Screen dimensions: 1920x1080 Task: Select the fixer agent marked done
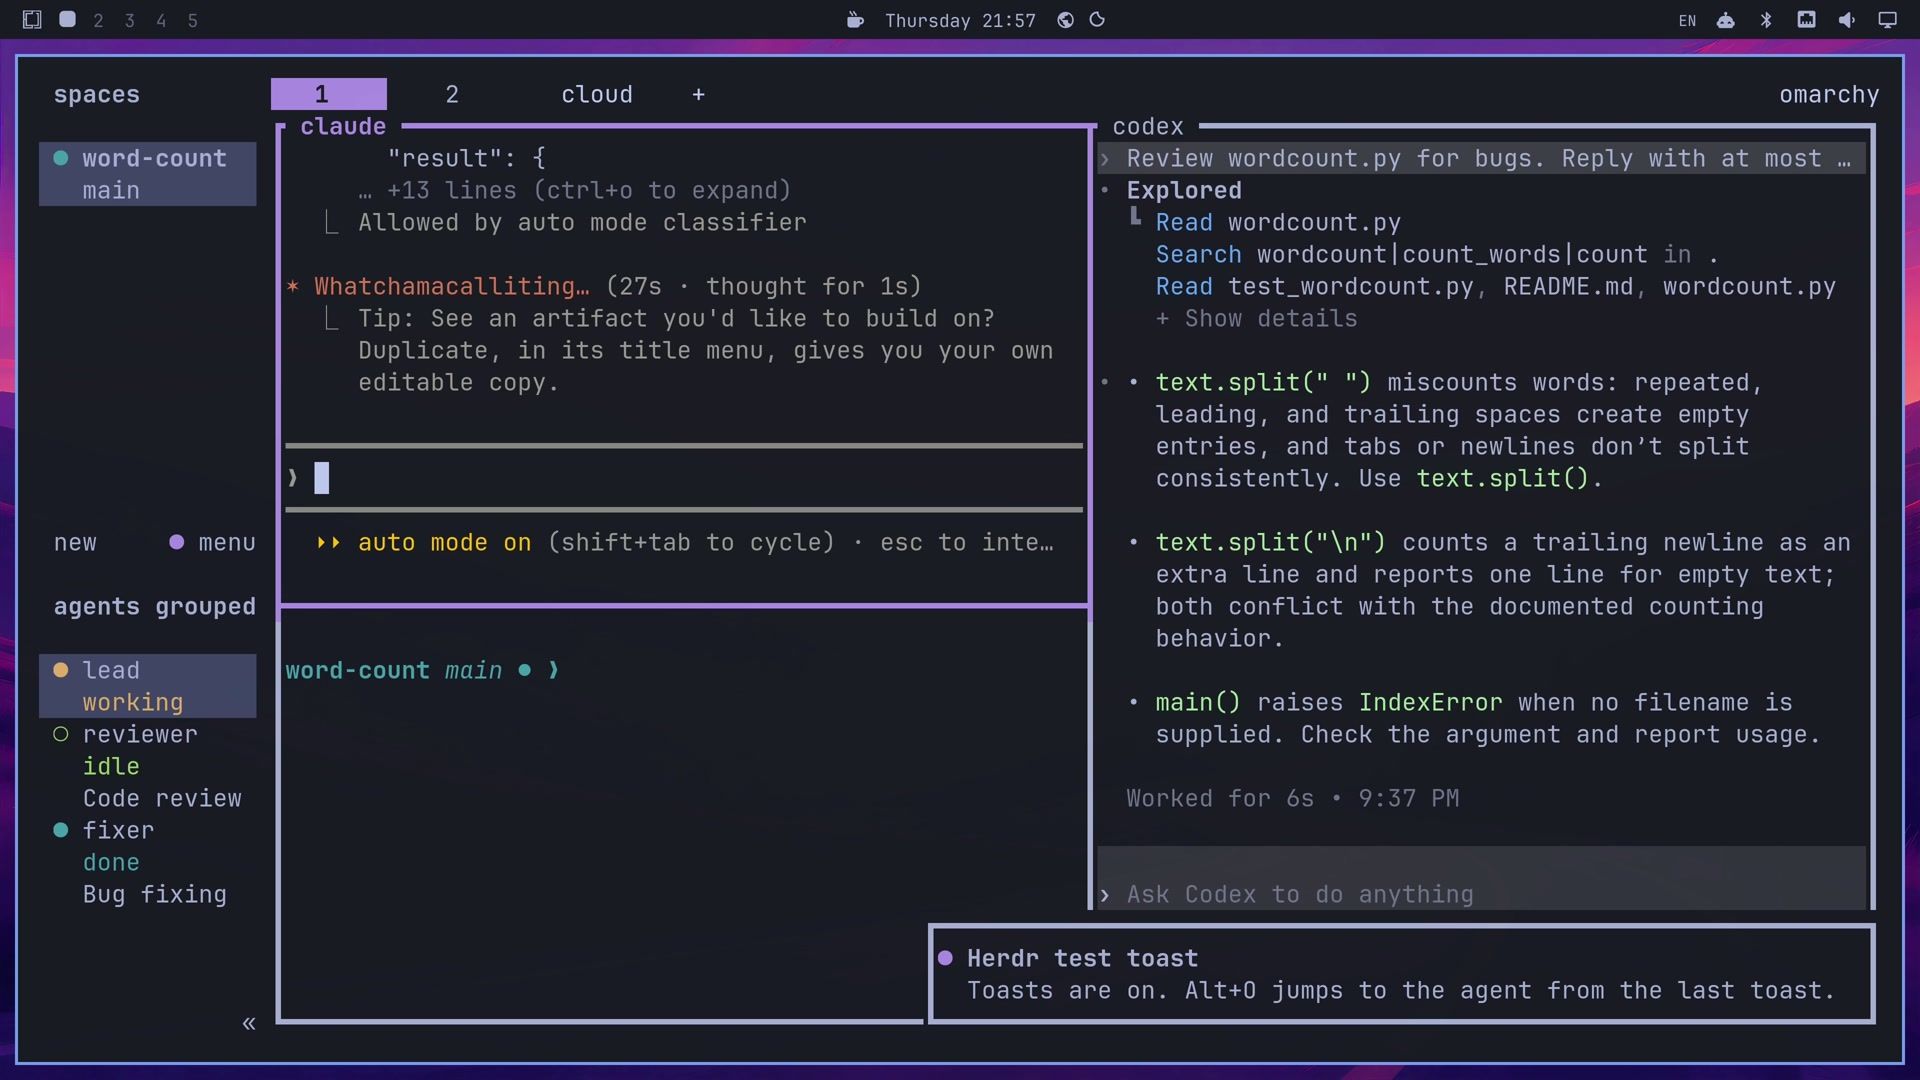(148, 862)
